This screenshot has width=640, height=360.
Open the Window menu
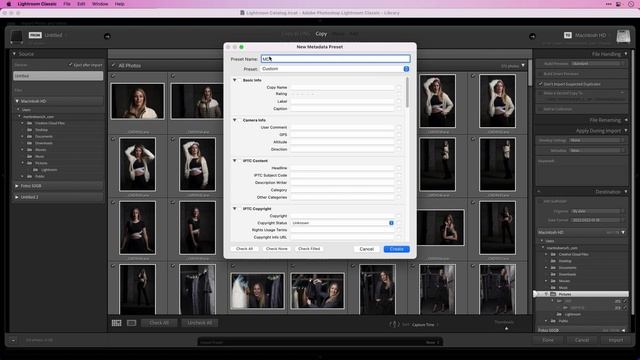tap(100, 4)
